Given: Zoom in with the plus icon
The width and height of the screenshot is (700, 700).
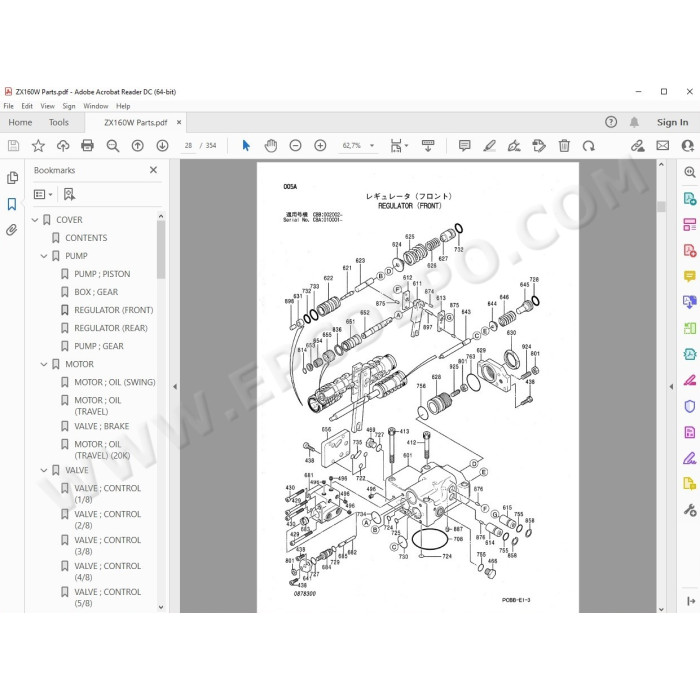Looking at the screenshot, I should point(320,146).
